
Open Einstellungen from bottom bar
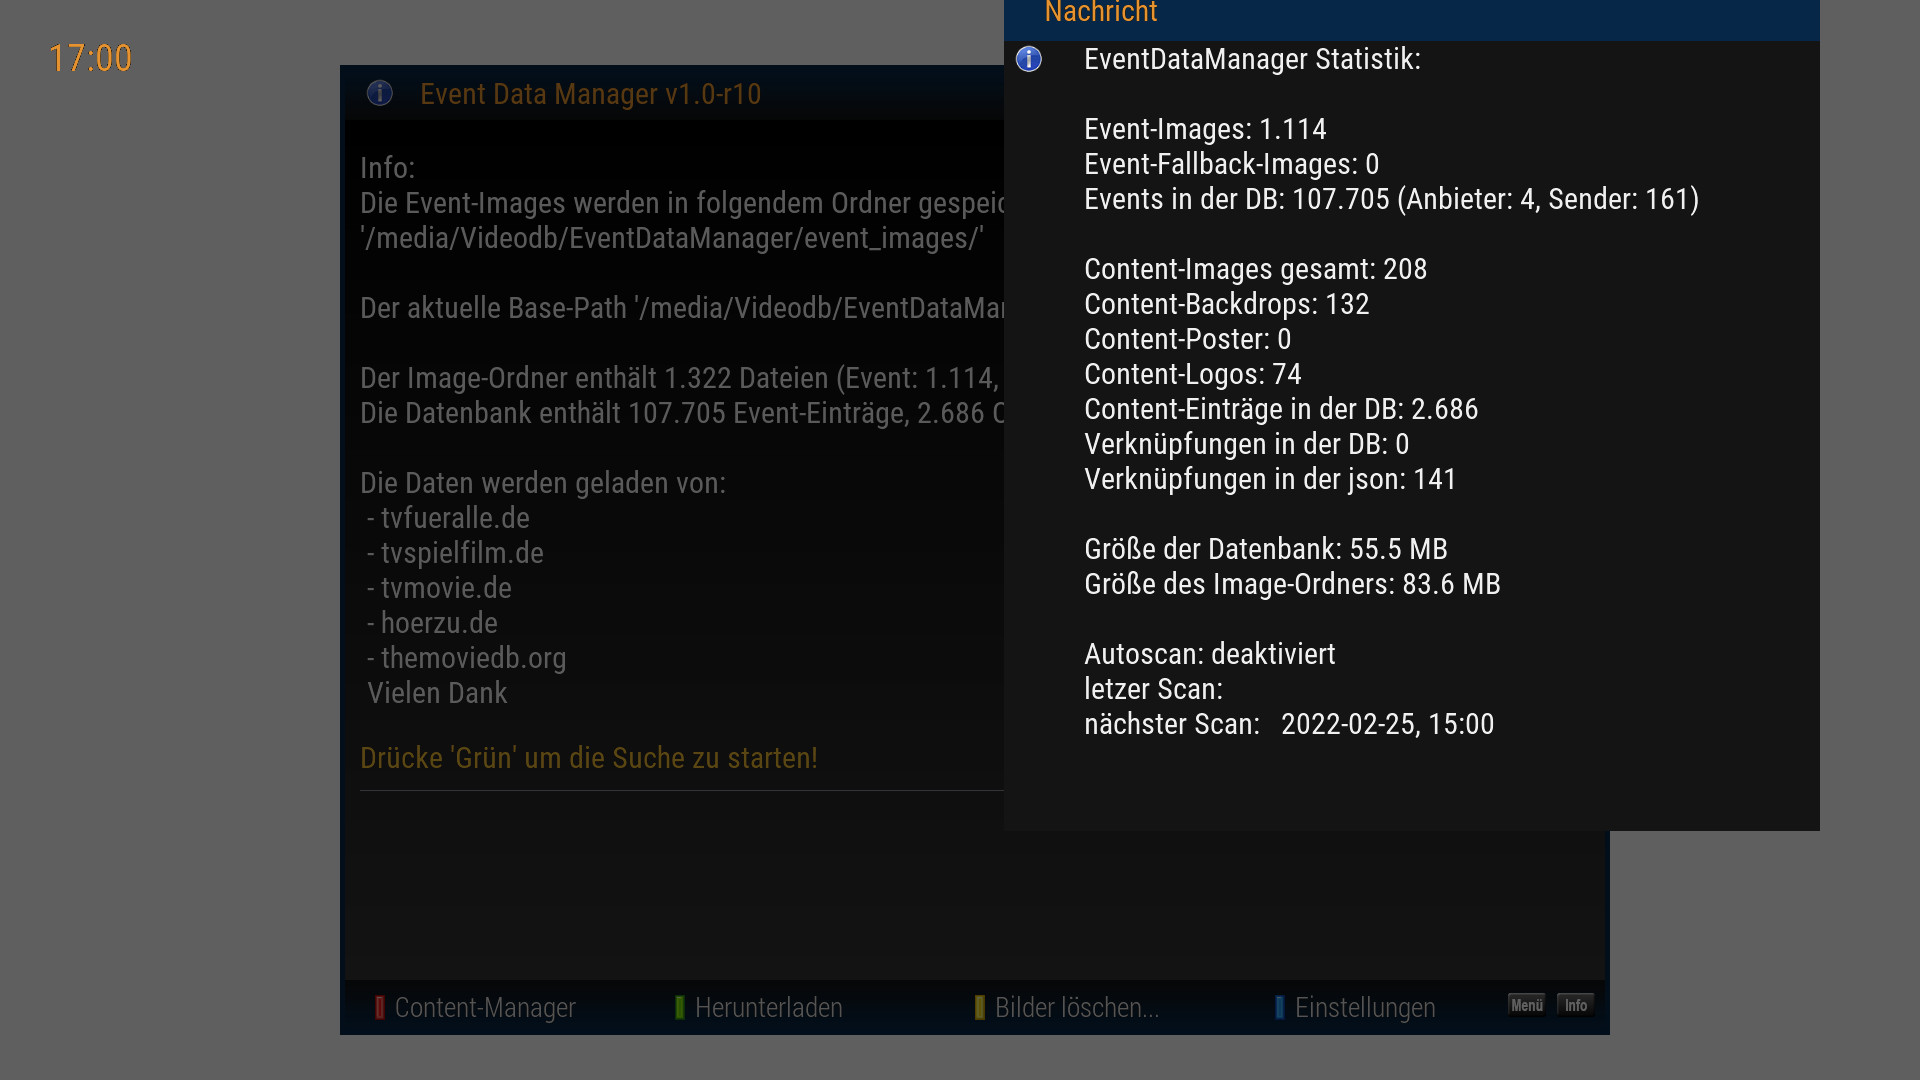coord(1365,1007)
